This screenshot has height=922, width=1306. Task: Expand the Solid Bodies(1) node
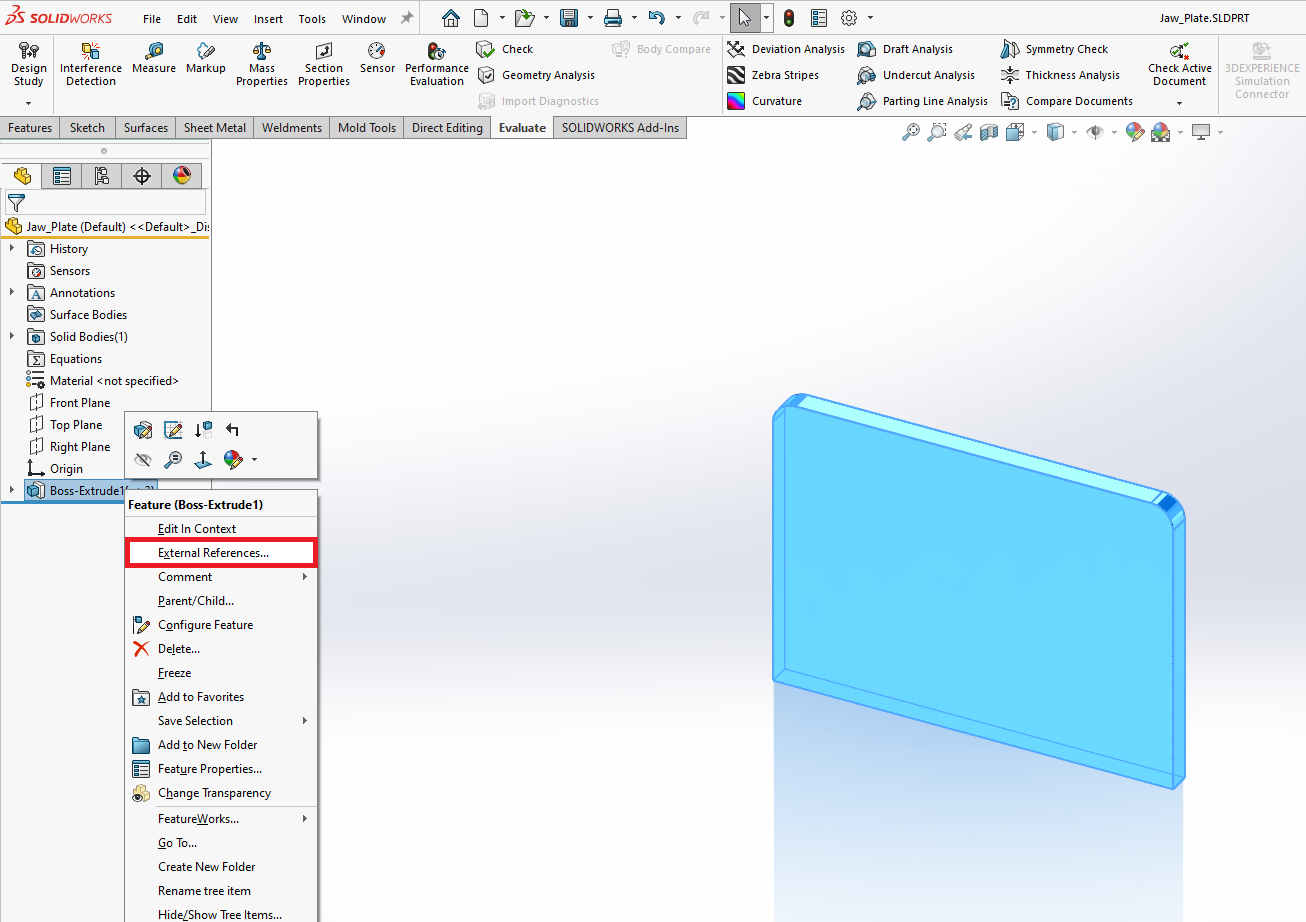point(12,337)
